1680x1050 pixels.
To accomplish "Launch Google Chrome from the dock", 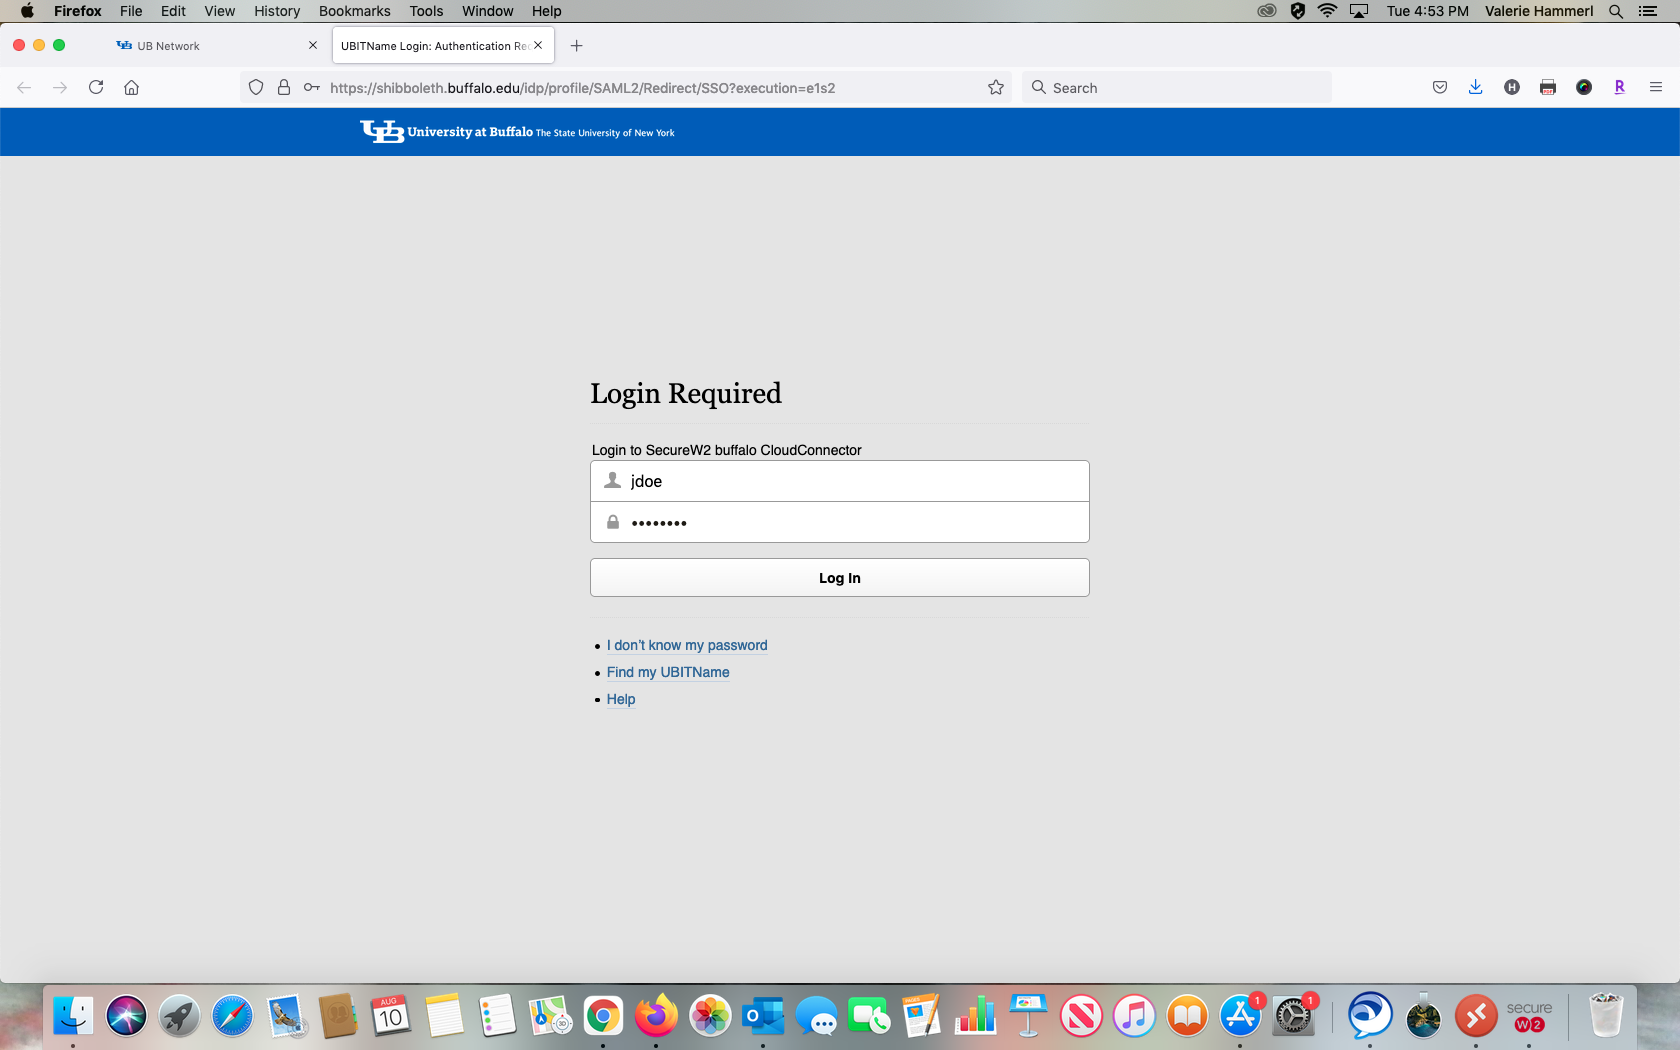I will 603,1017.
